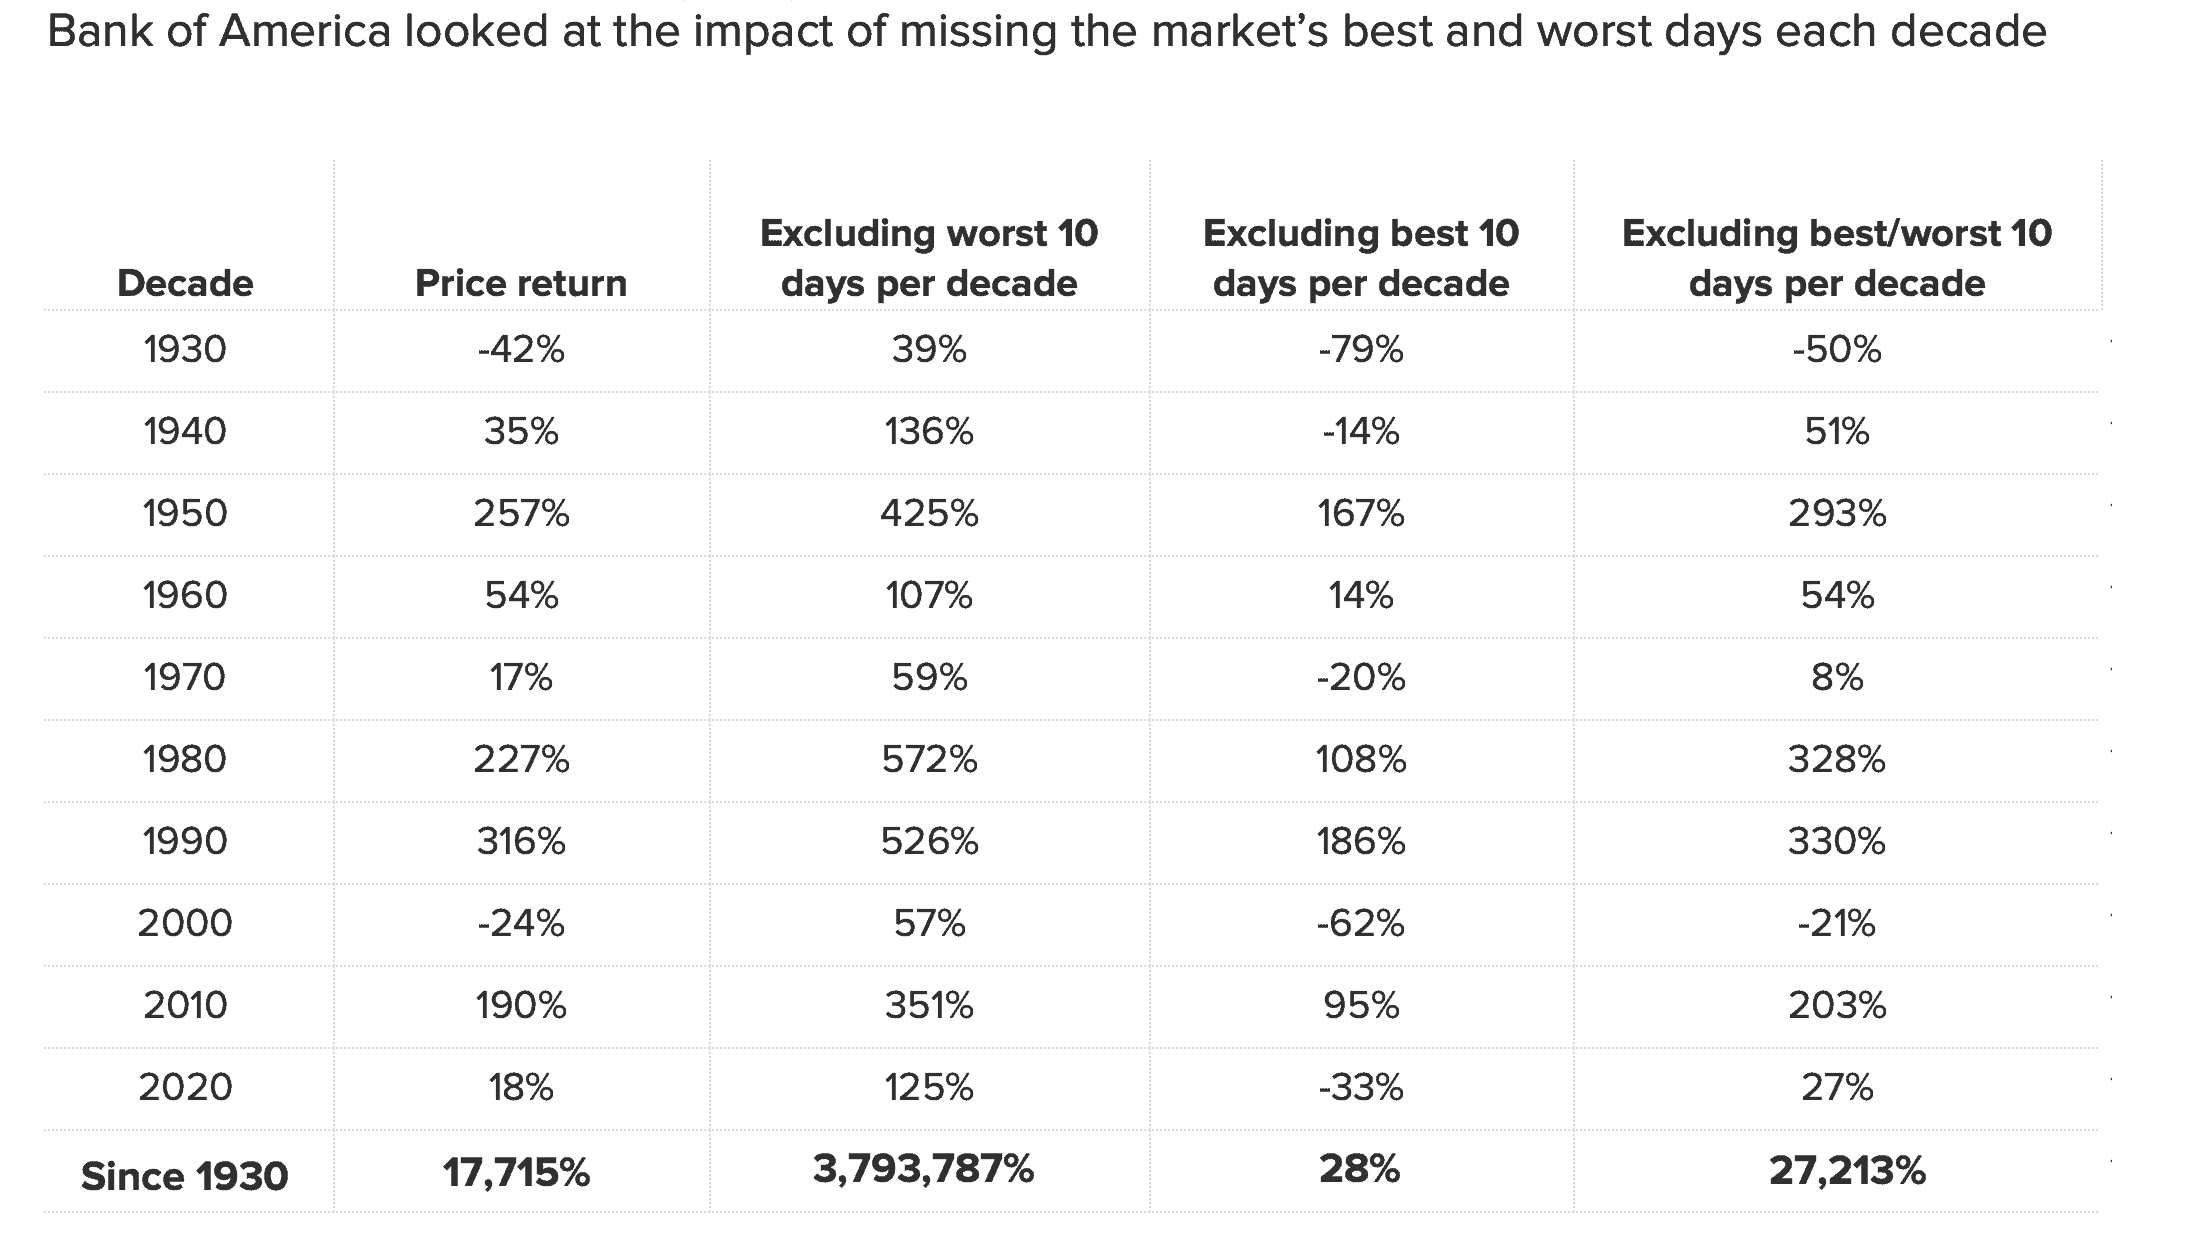Select the 1950 decade row label
Viewport: 2200px width, 1237px height.
[185, 514]
